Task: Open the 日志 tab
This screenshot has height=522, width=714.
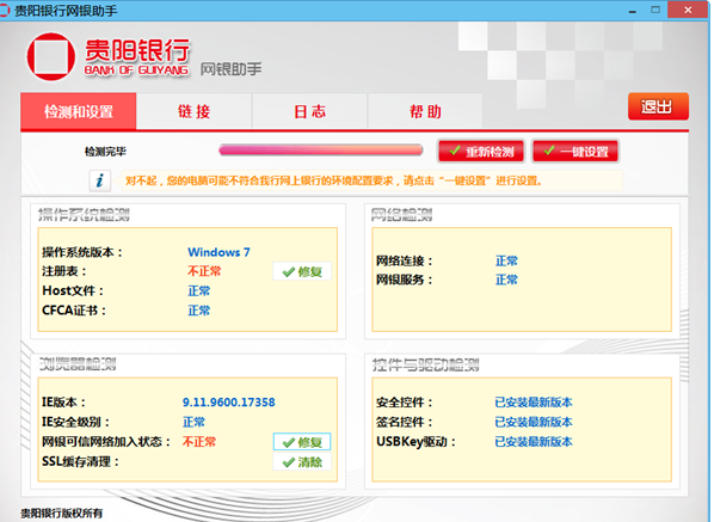Action: (x=310, y=111)
